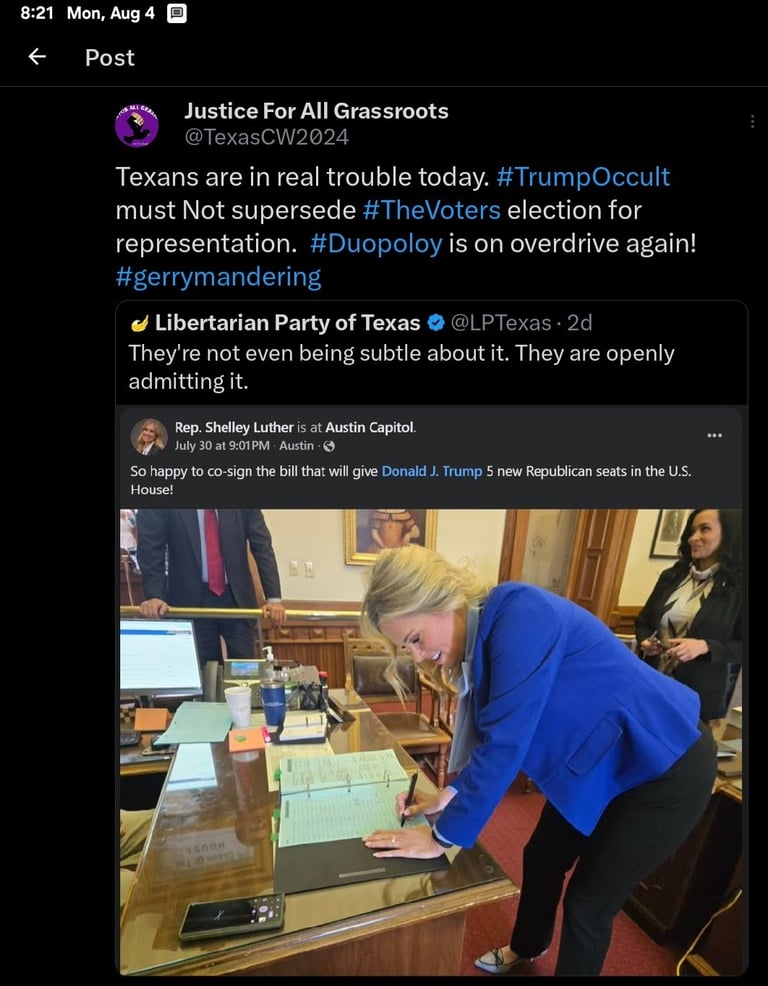Open Libertarian Party of Texas quoted name
The image size is (768, 986).
click(x=287, y=323)
